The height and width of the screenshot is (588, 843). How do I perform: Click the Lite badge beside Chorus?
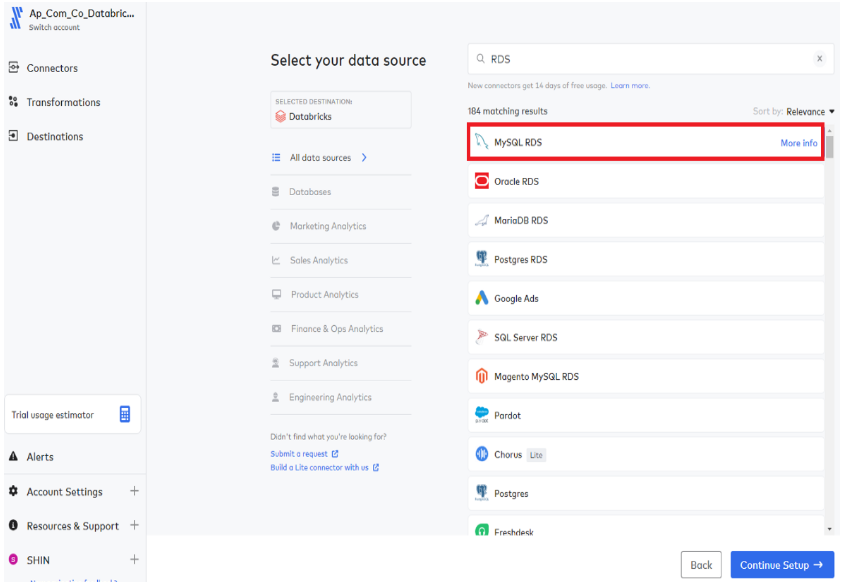536,455
